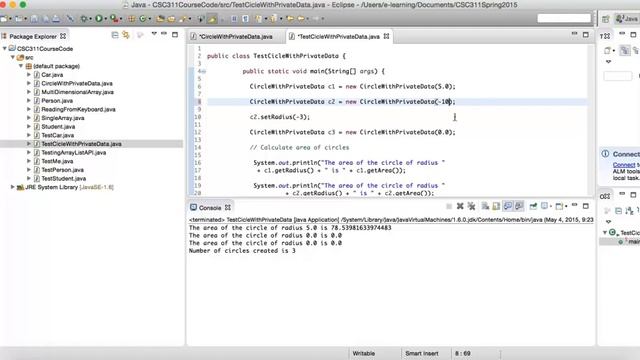Click Writable in status bar
The image size is (640, 360).
pos(364,353)
